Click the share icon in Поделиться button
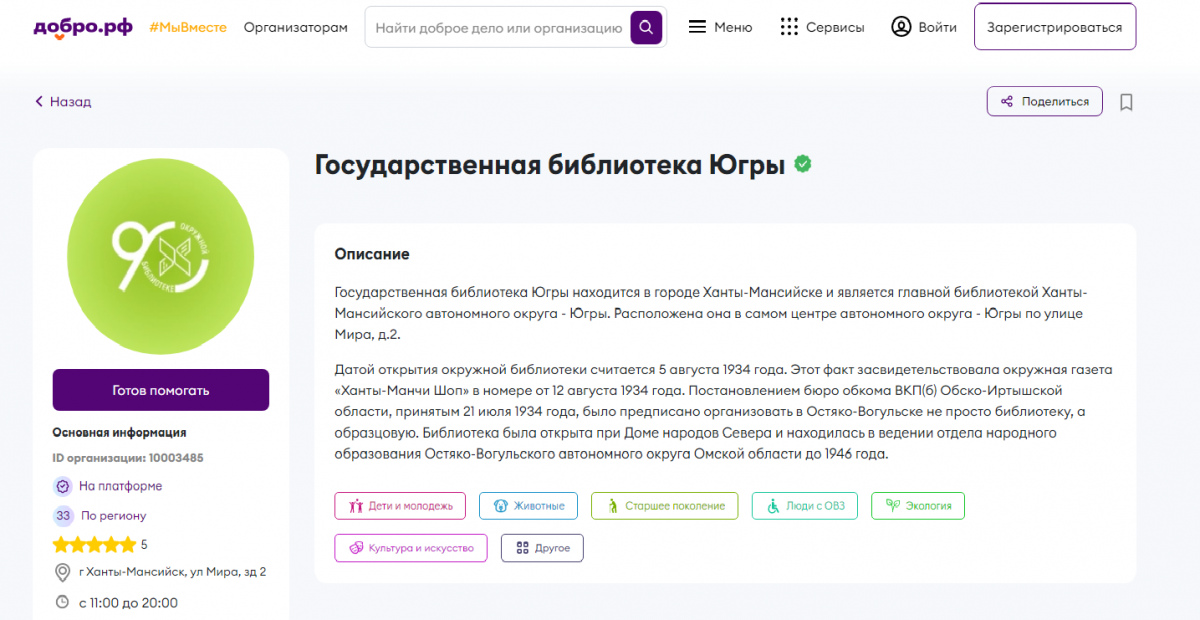This screenshot has height=620, width=1200. click(x=1007, y=102)
